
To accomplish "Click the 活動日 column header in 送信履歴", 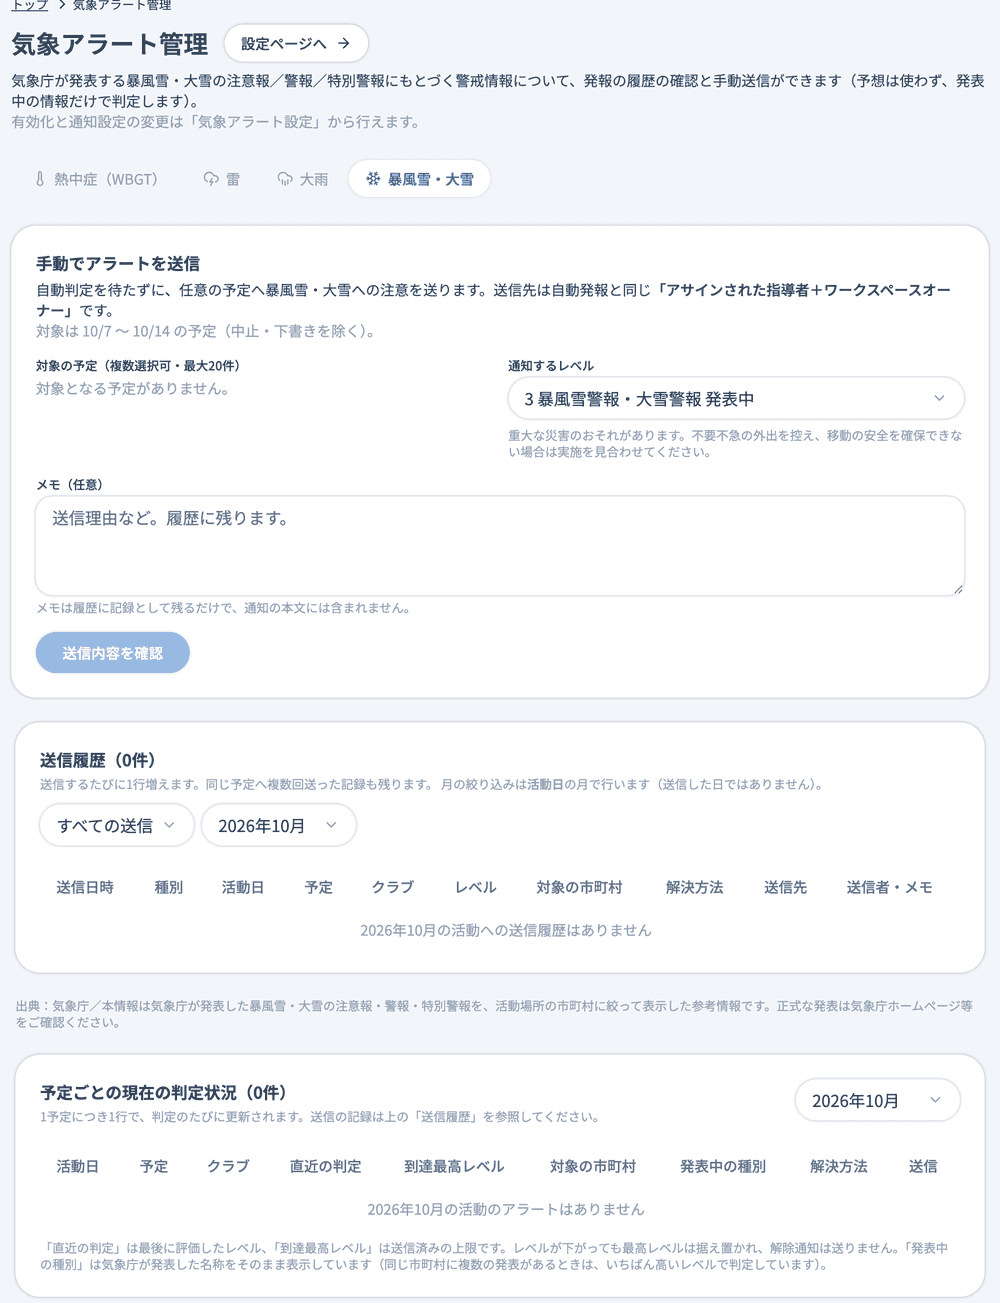I will coord(243,887).
